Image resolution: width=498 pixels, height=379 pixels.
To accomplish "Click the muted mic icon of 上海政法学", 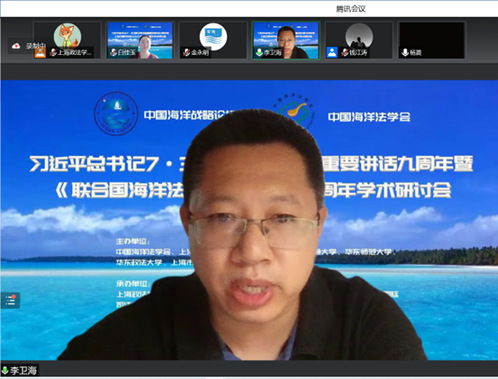I will (53, 52).
